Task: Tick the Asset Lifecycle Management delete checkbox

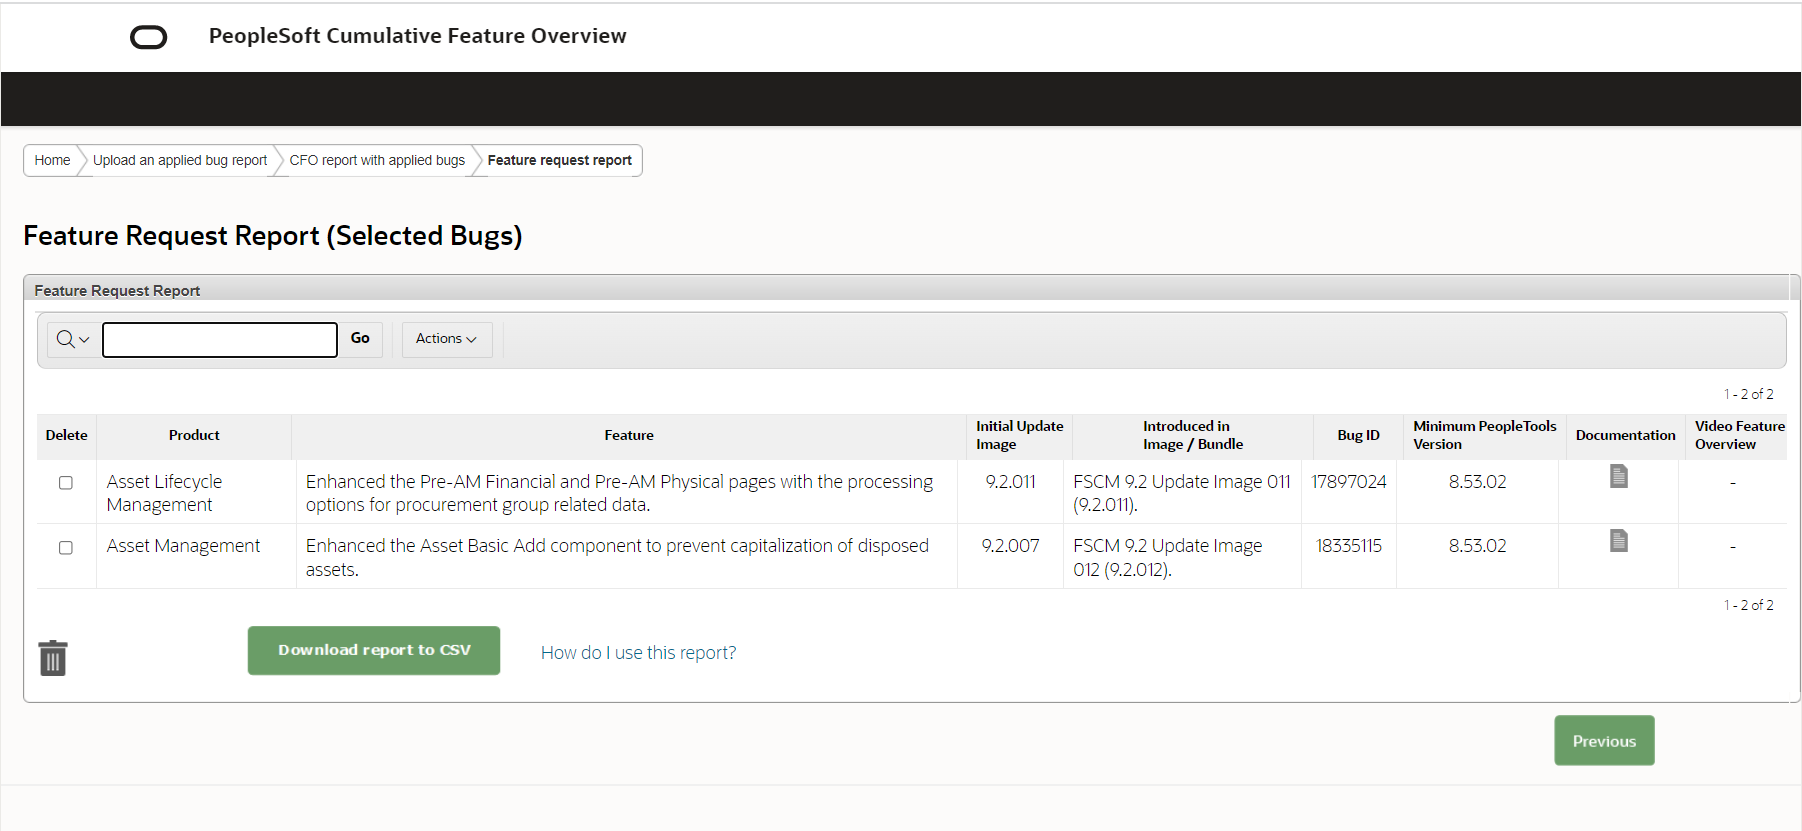Action: 66,483
